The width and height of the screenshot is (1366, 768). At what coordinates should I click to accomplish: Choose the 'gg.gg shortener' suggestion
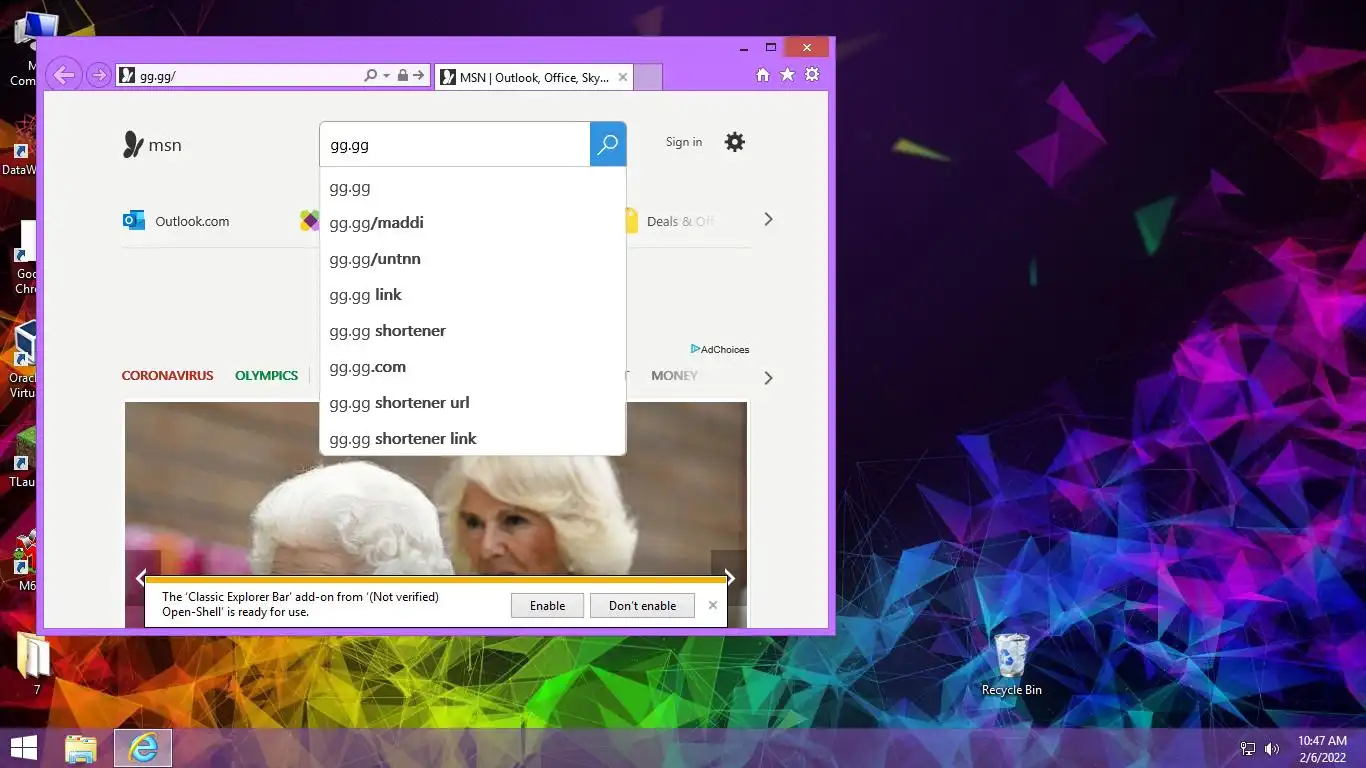pos(472,331)
